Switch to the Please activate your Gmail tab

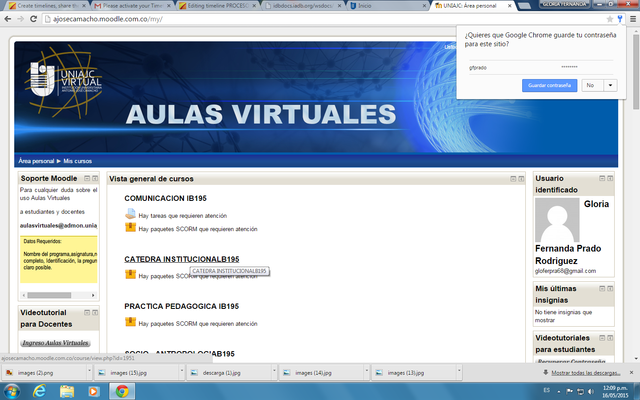[133, 6]
